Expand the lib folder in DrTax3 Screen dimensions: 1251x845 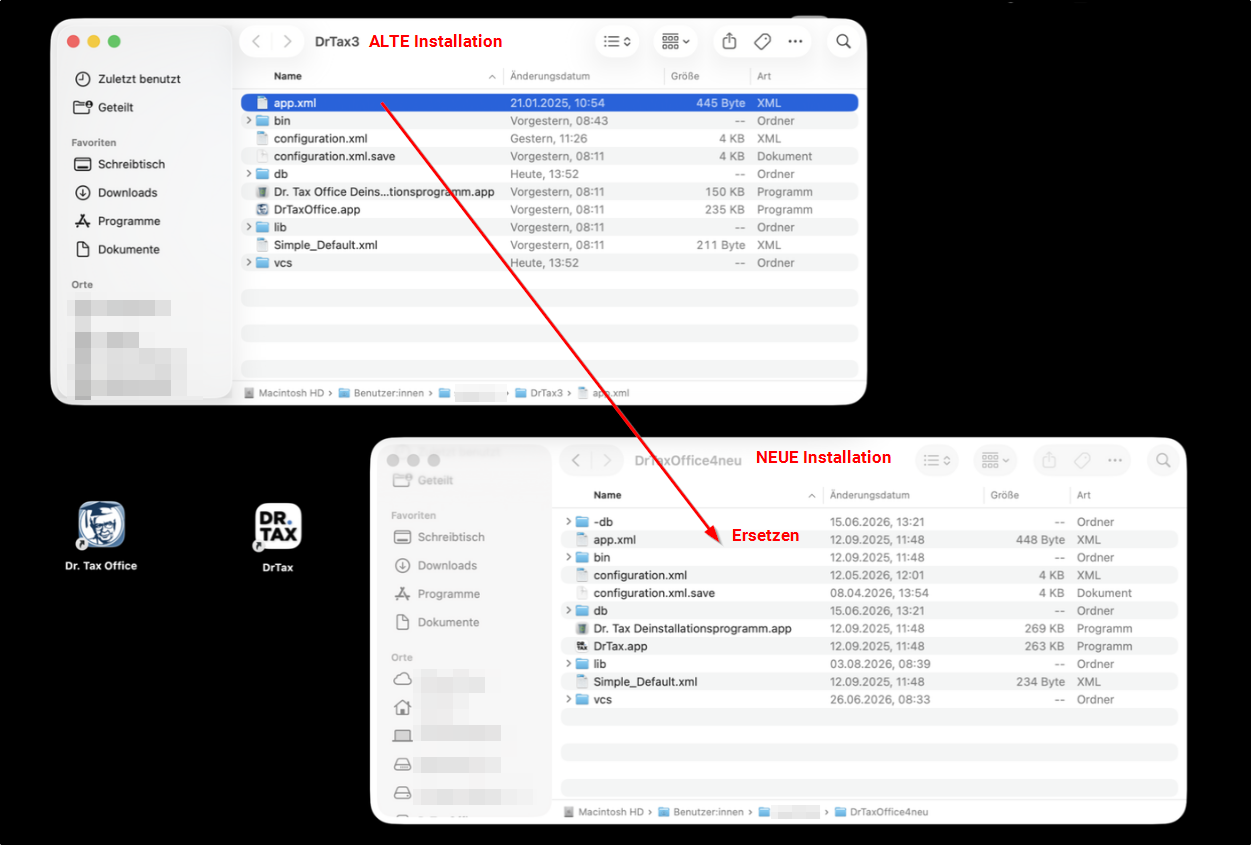coord(248,227)
